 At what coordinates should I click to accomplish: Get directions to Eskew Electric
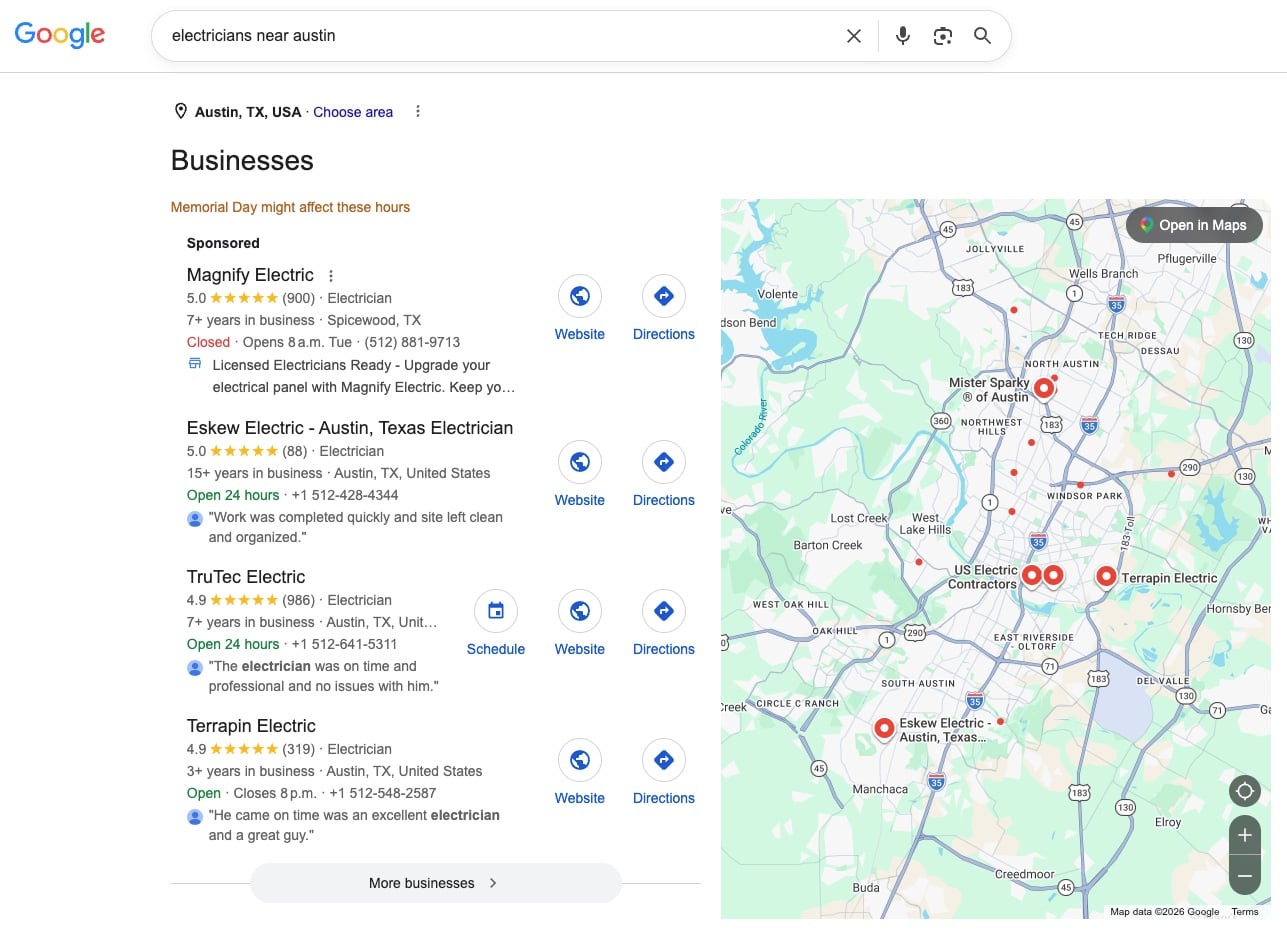coord(664,462)
